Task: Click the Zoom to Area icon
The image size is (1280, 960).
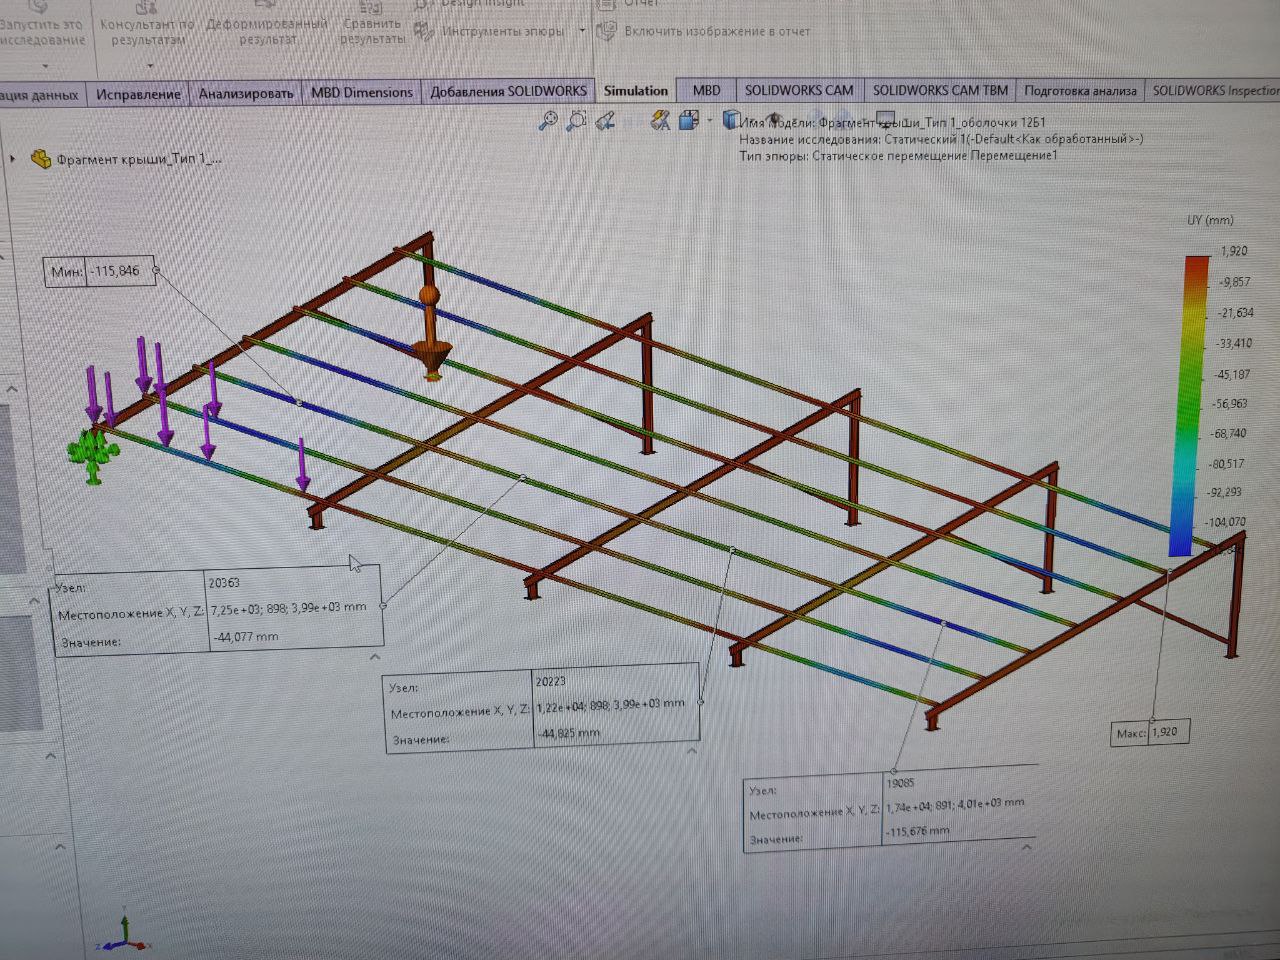Action: [x=576, y=121]
